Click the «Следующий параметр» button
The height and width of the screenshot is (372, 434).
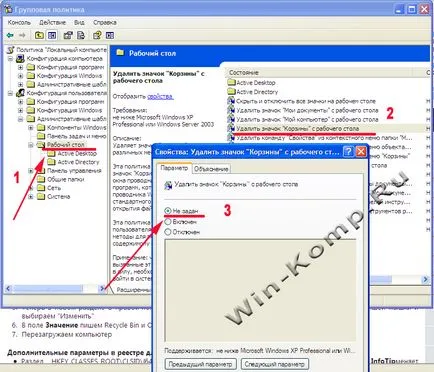[x=275, y=364]
